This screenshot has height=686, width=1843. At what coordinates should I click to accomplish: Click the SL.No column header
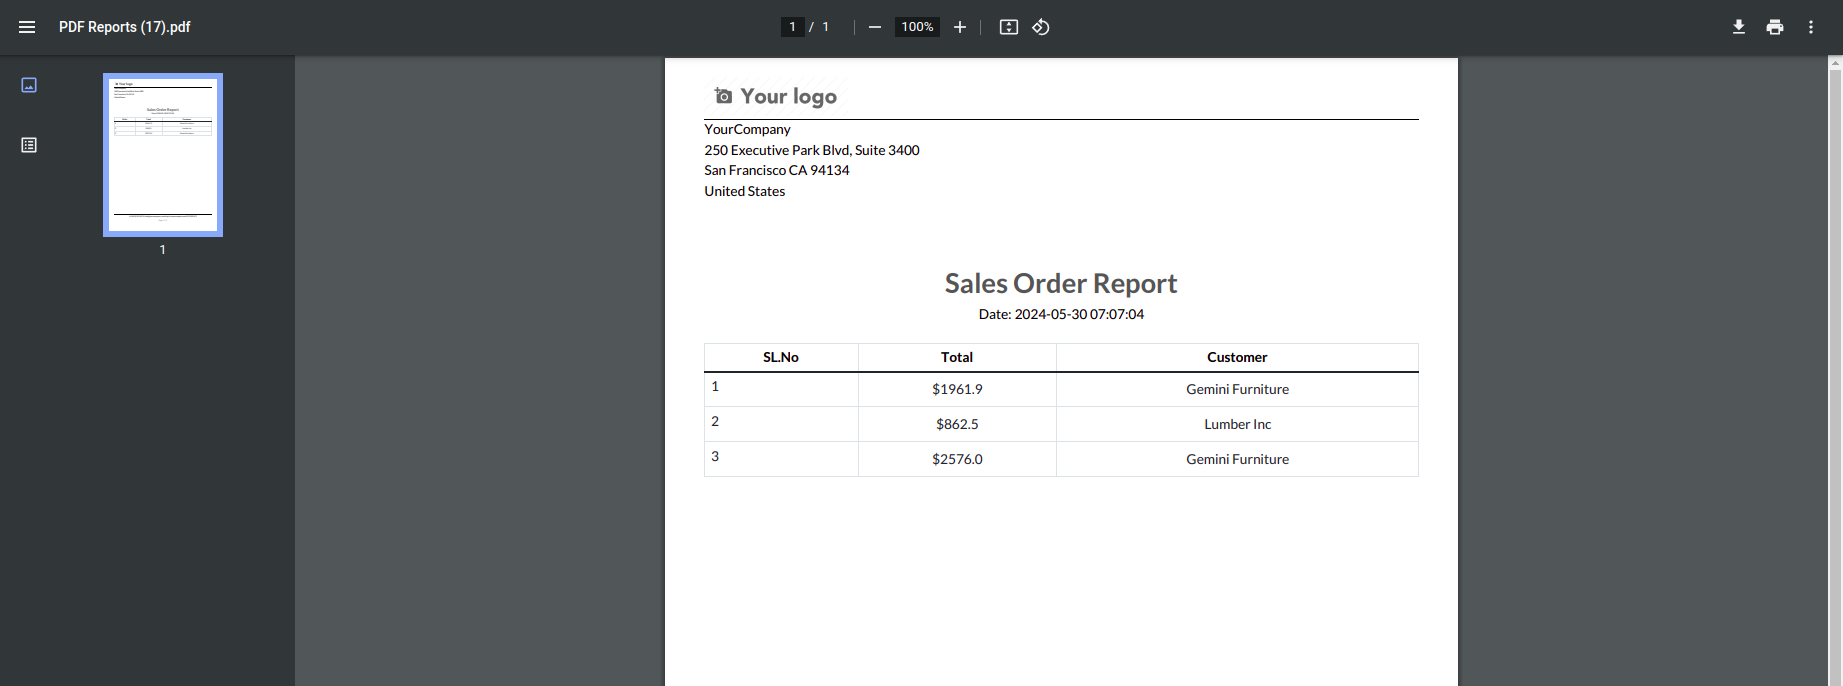(x=781, y=357)
